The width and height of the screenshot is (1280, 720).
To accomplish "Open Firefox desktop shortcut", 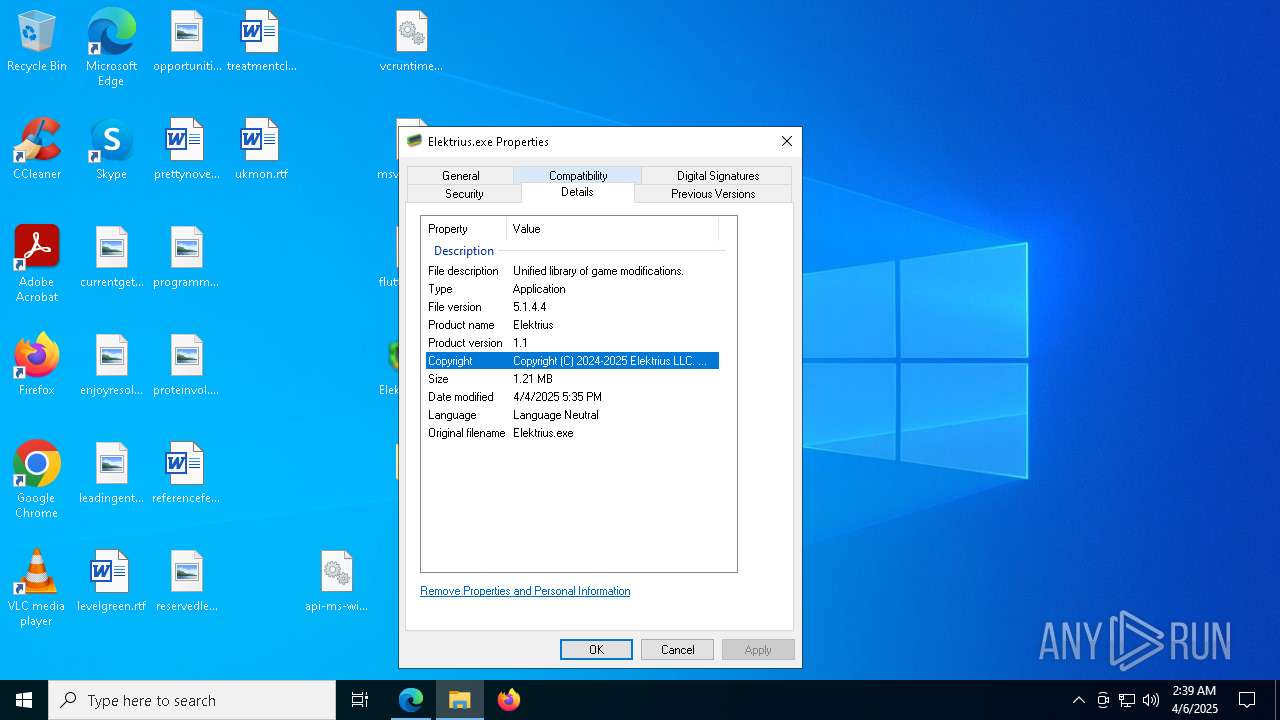I will [x=37, y=366].
